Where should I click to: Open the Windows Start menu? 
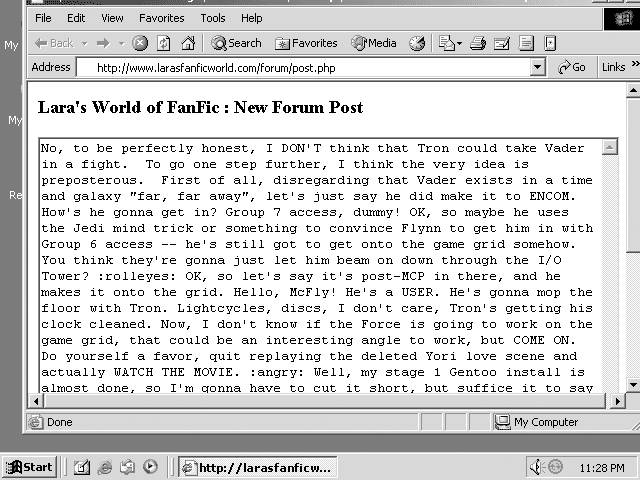(x=30, y=467)
